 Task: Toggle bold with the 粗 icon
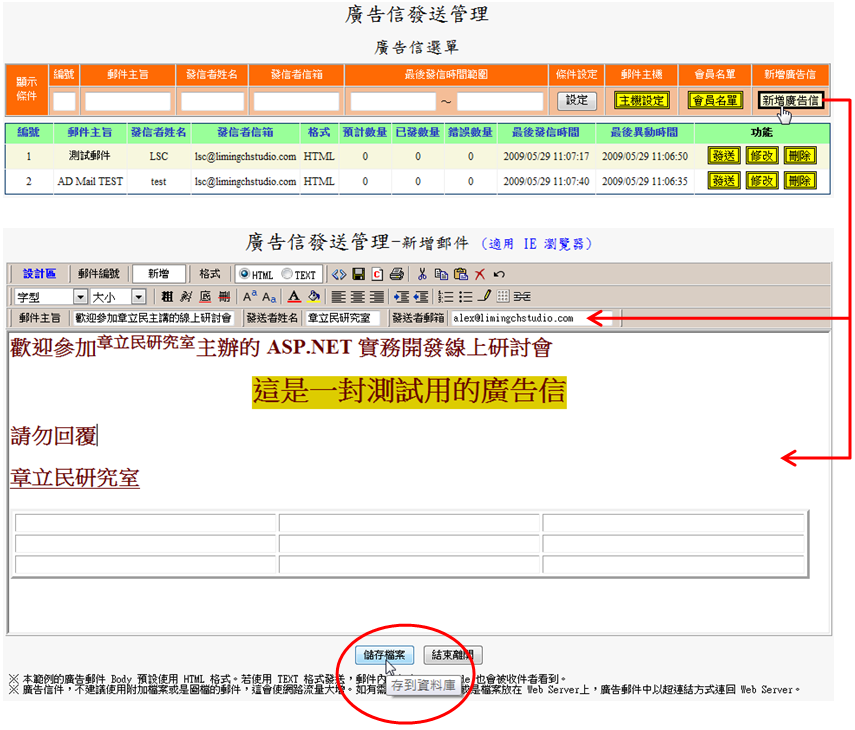point(167,297)
